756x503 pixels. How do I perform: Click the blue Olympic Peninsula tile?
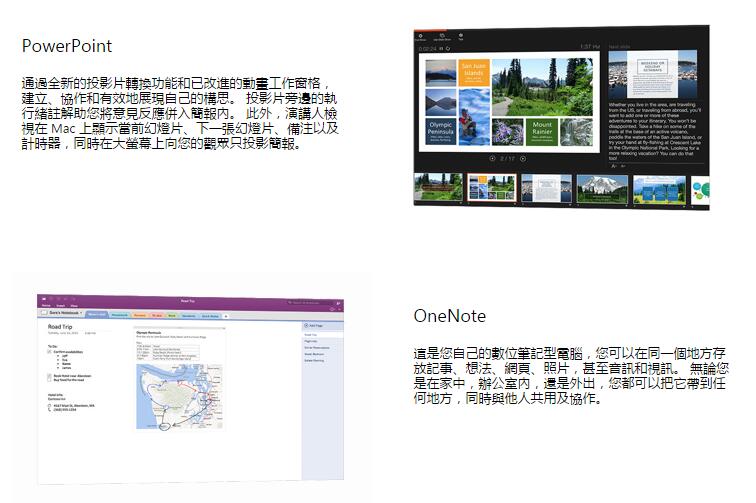point(440,131)
